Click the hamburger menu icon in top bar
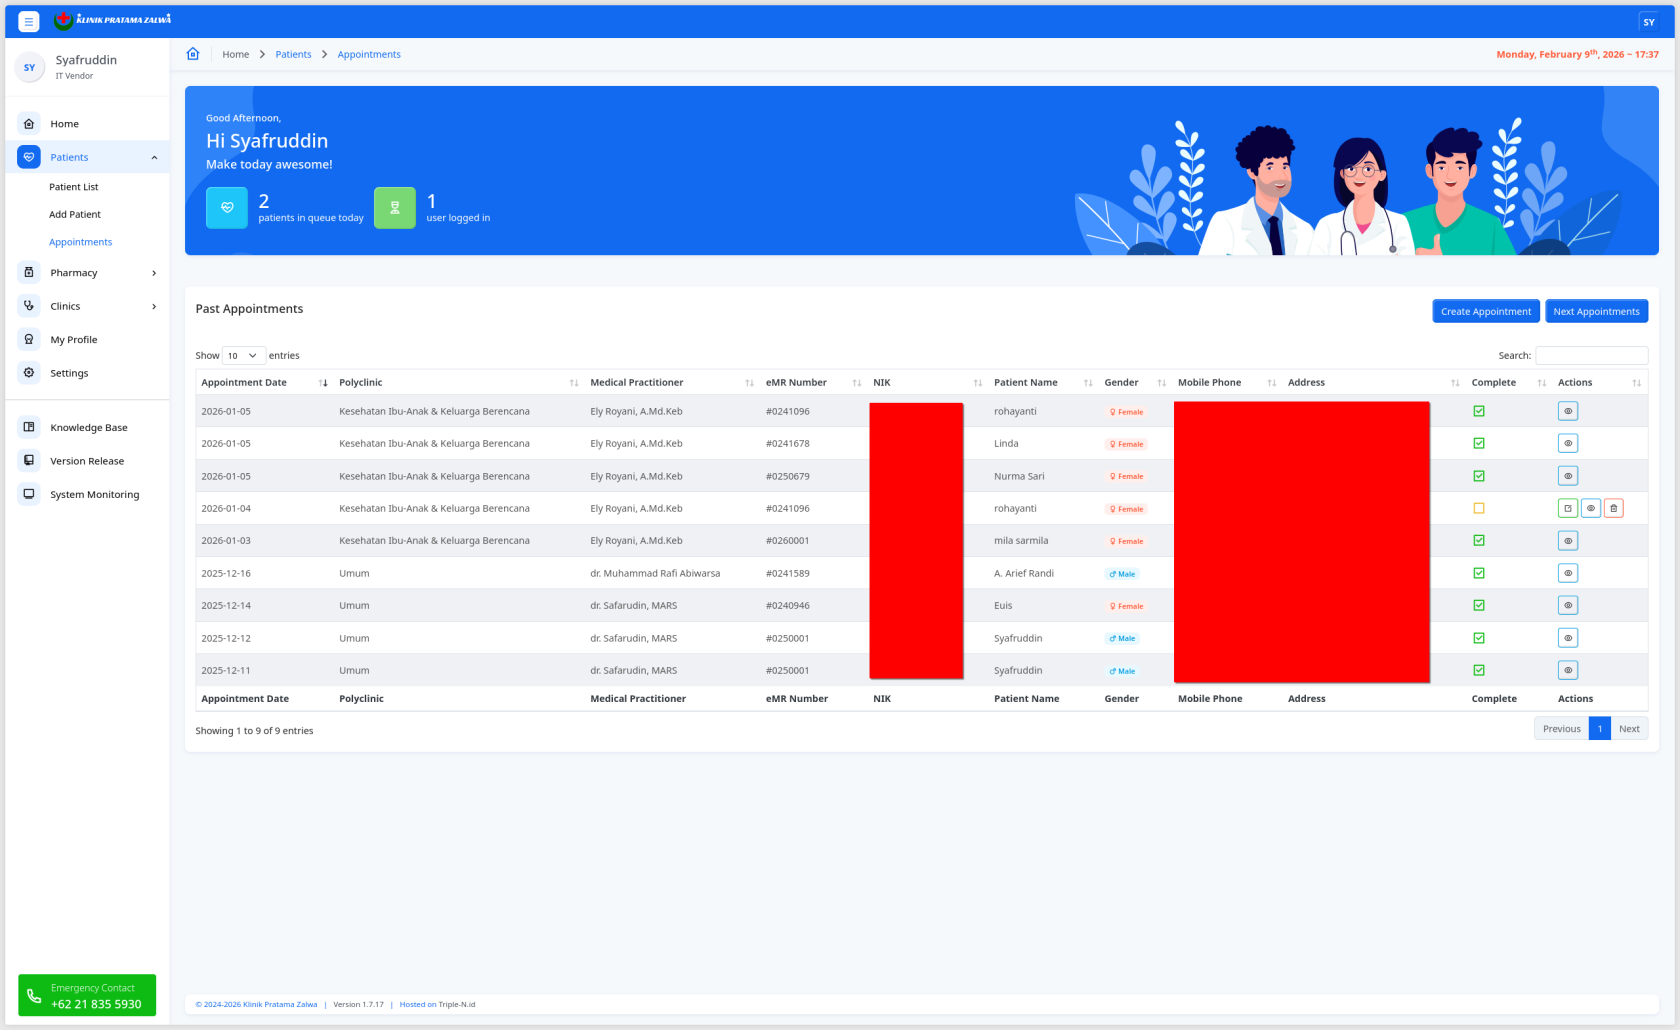The height and width of the screenshot is (1030, 1680). [29, 21]
